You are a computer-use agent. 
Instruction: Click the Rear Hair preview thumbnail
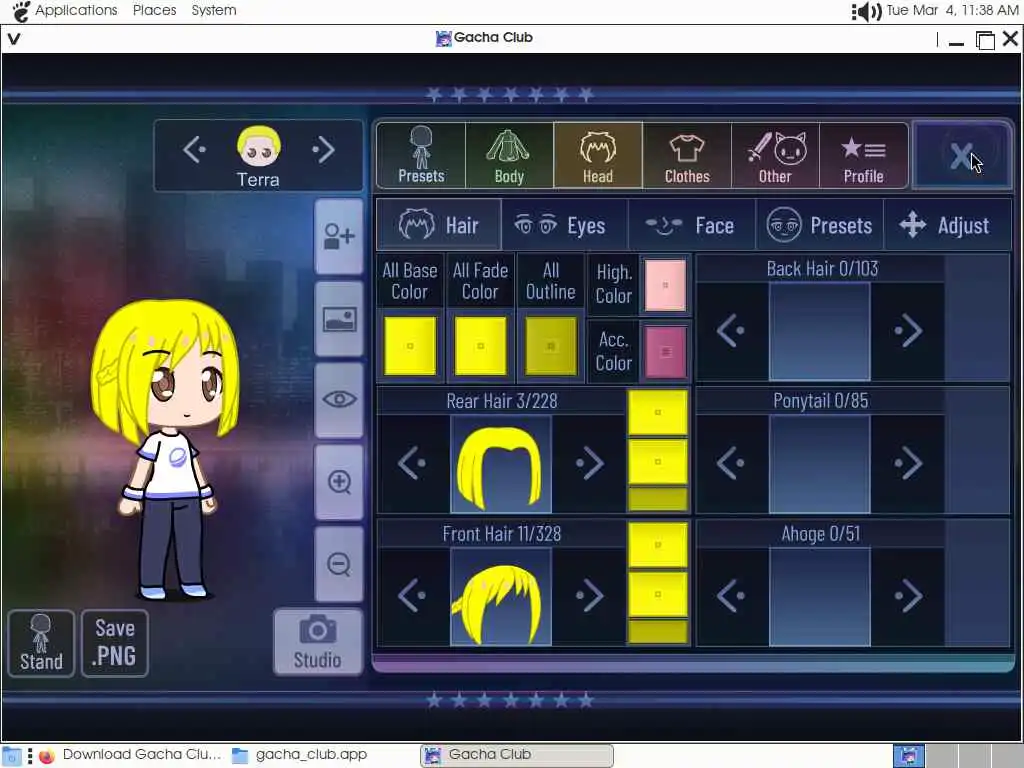[x=501, y=464]
